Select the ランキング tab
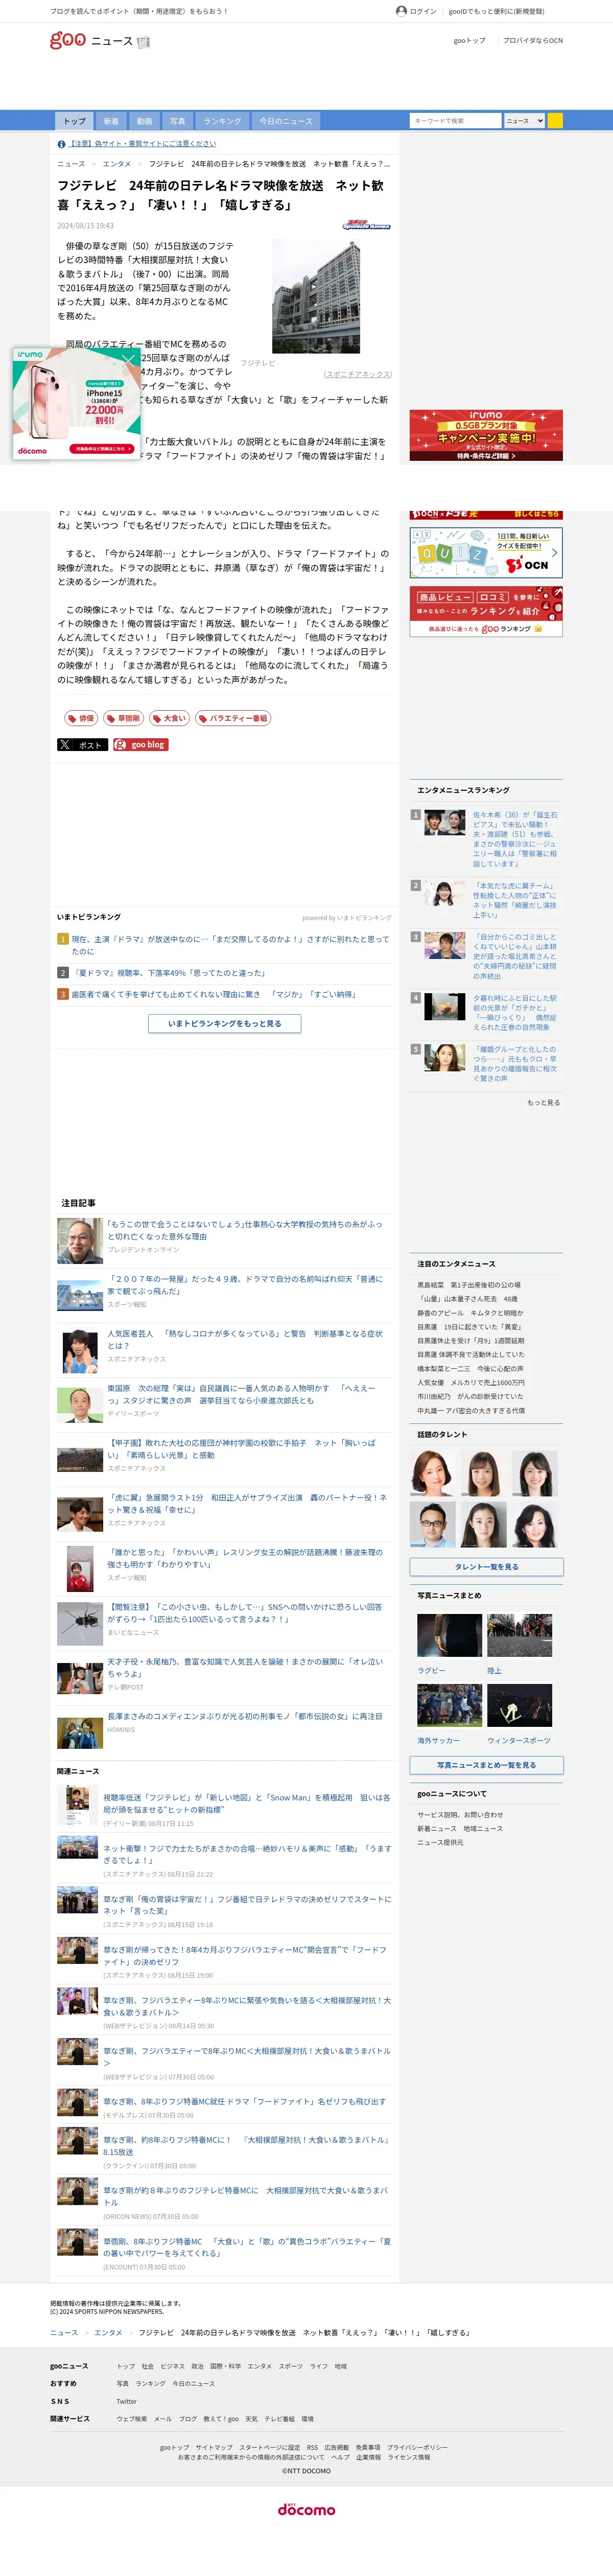The width and height of the screenshot is (613, 2576). [x=222, y=121]
